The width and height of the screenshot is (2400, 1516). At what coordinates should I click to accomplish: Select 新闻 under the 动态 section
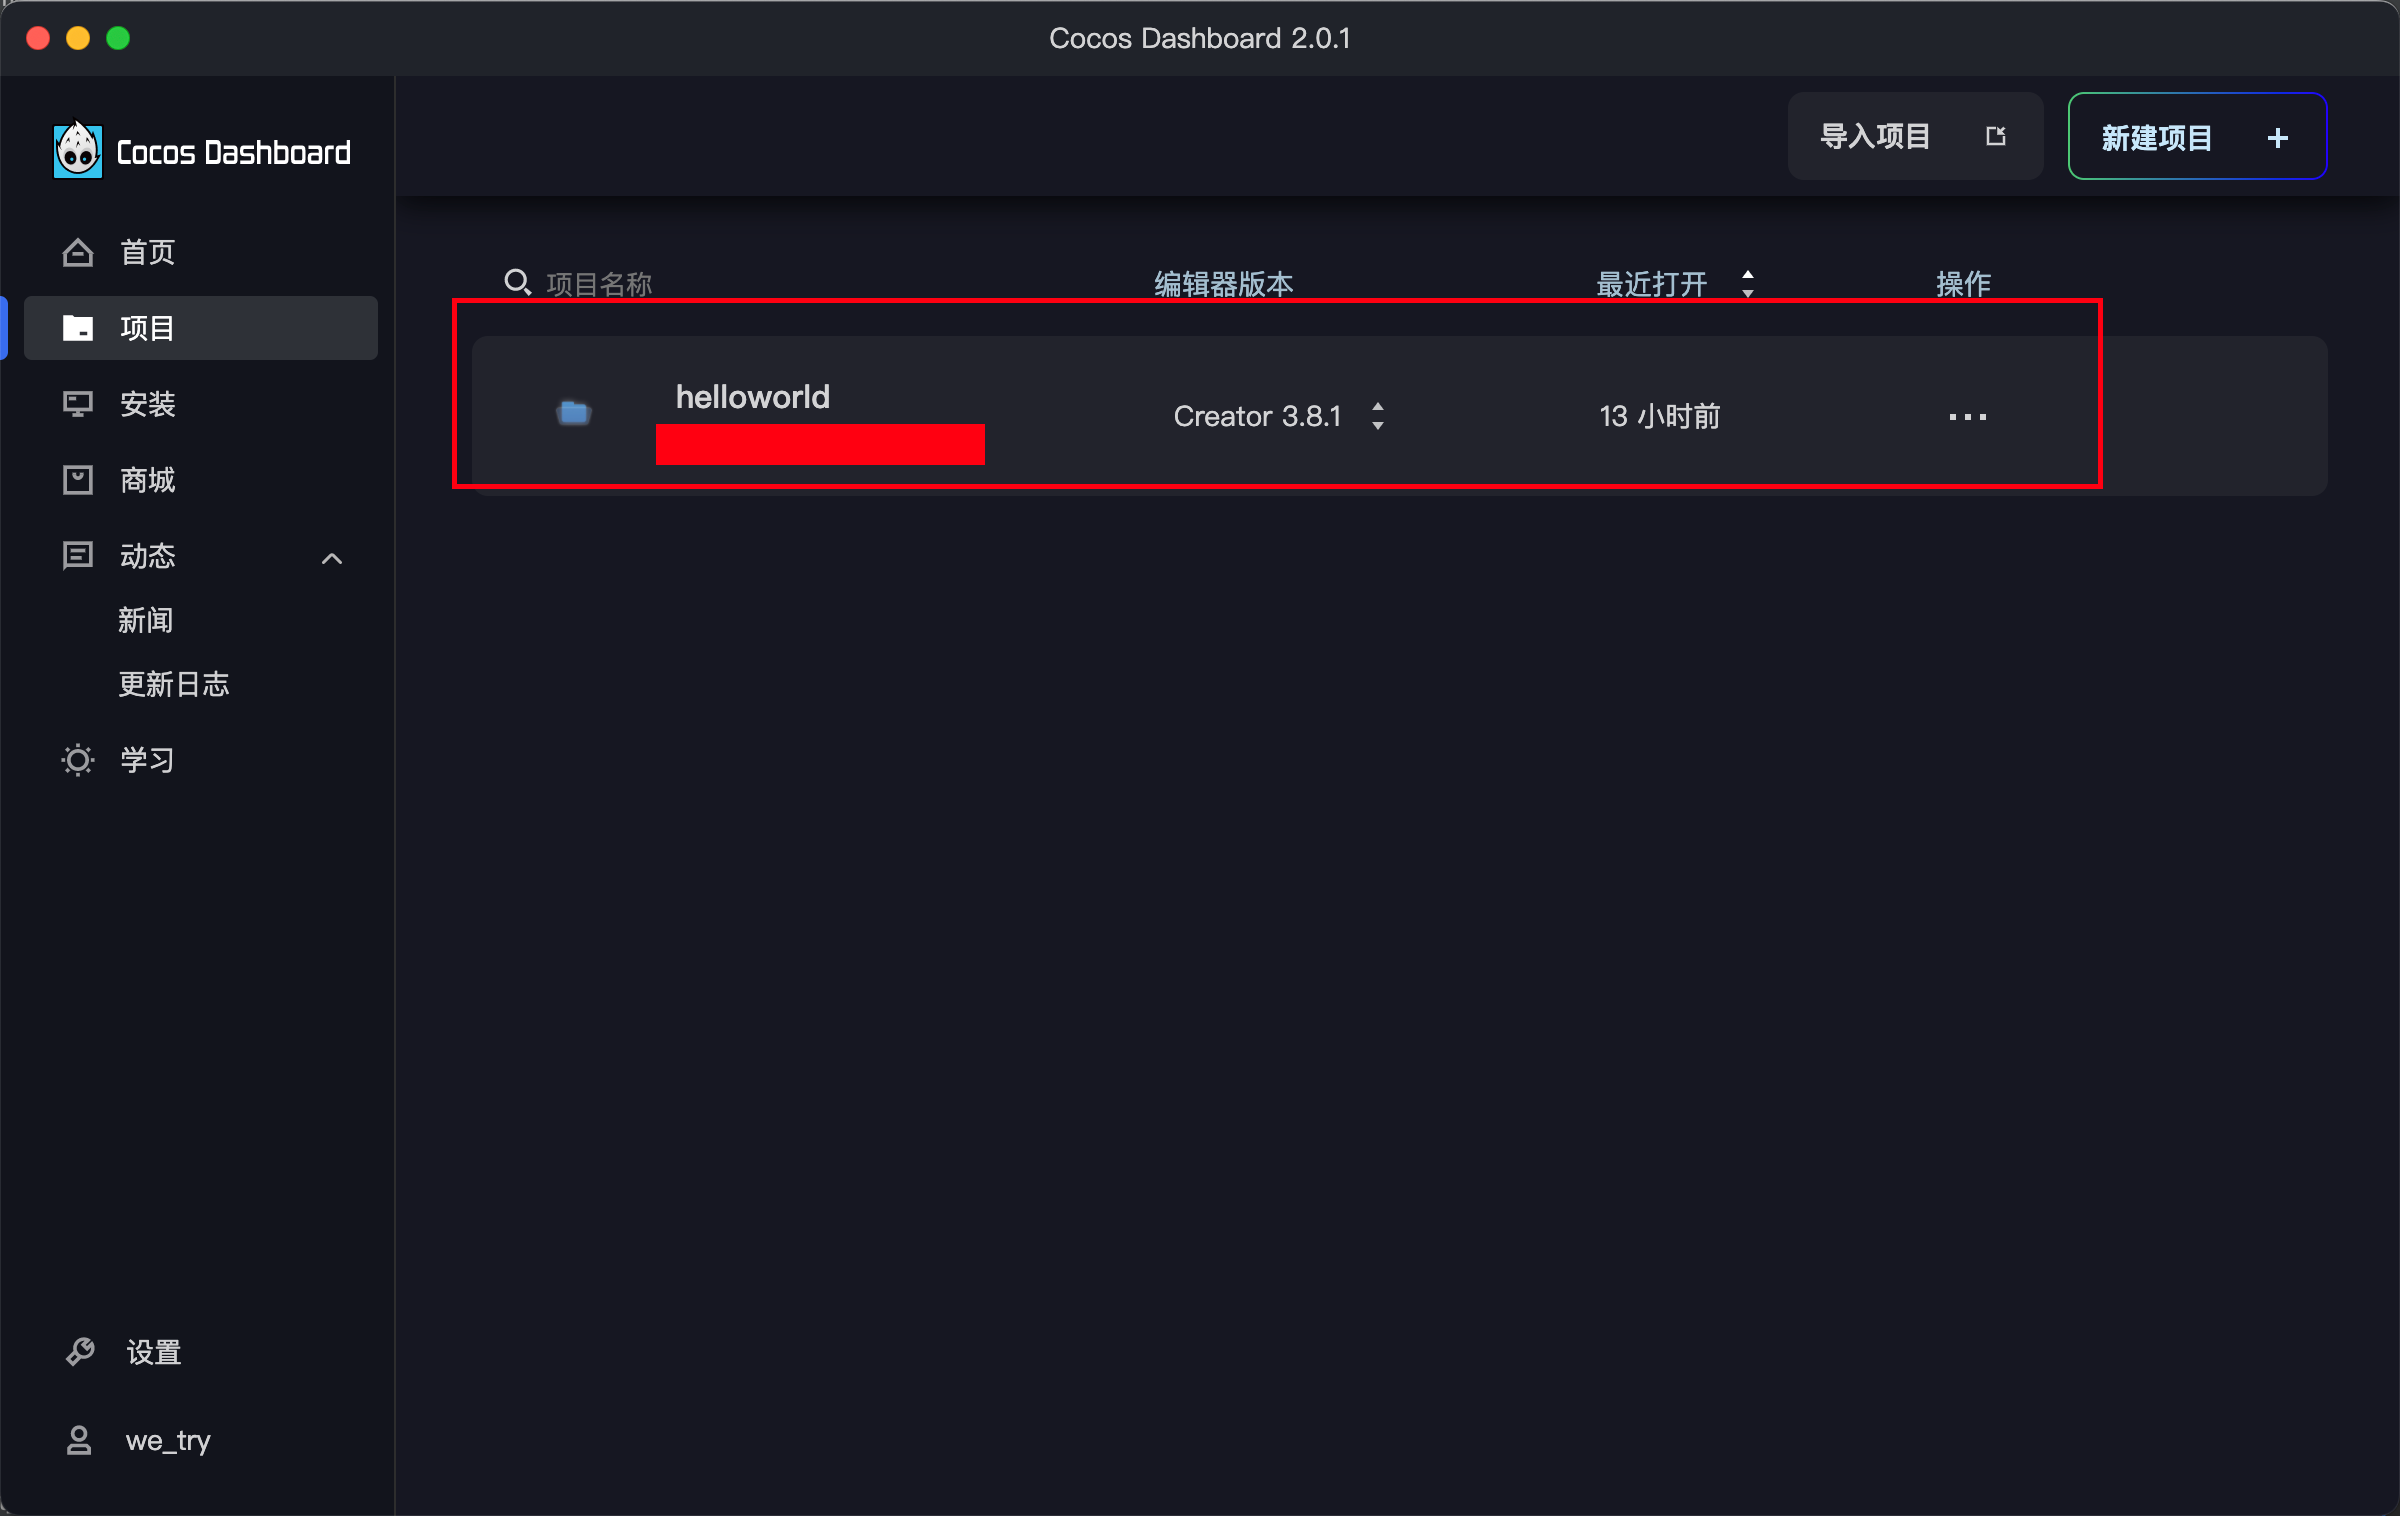[146, 620]
